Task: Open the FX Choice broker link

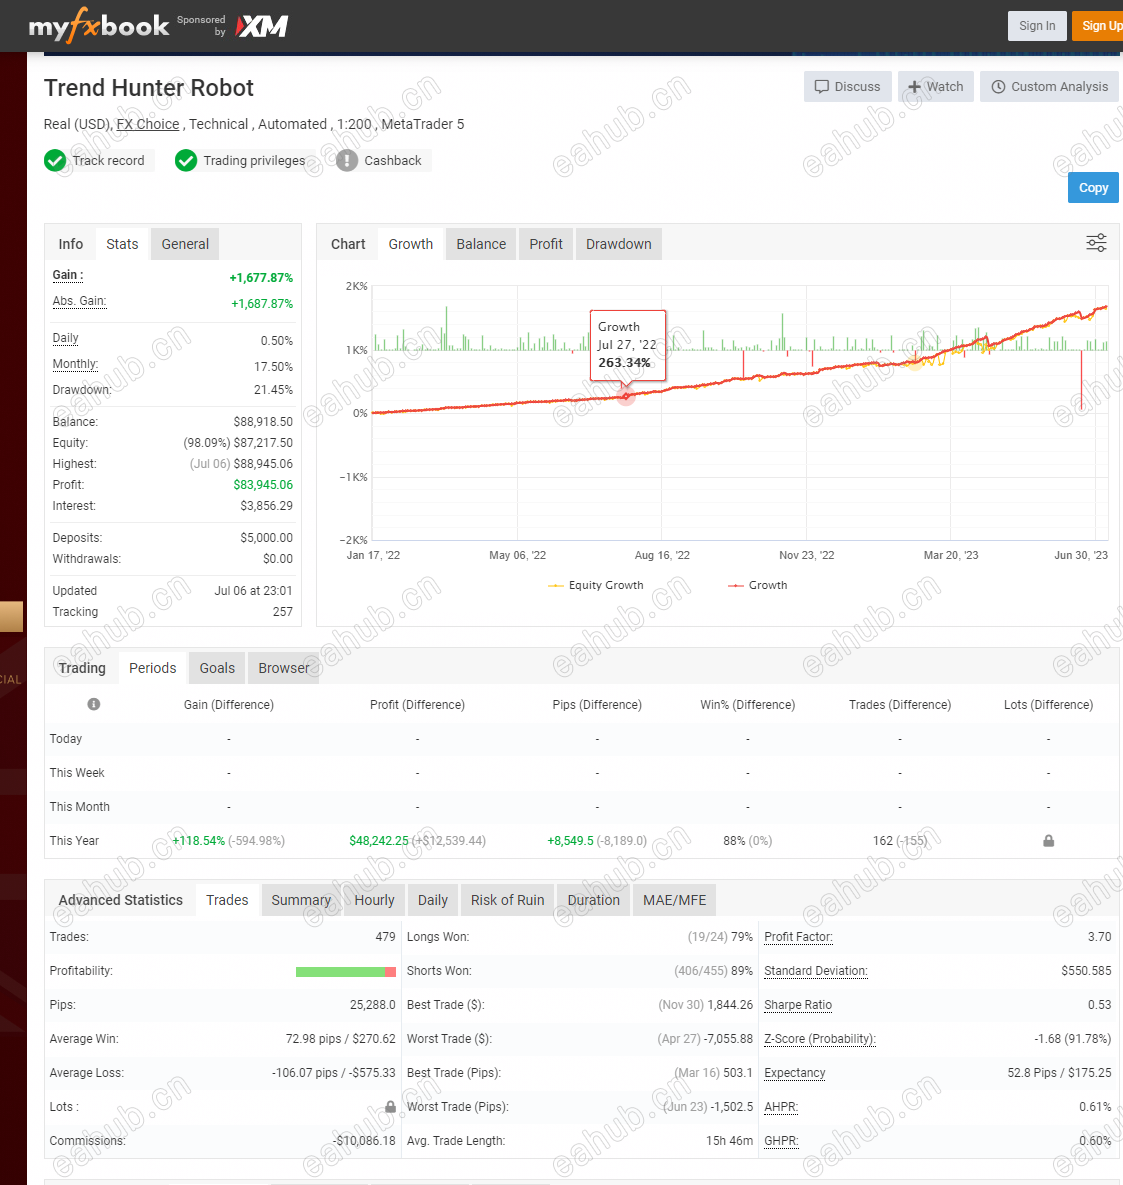Action: pos(147,124)
